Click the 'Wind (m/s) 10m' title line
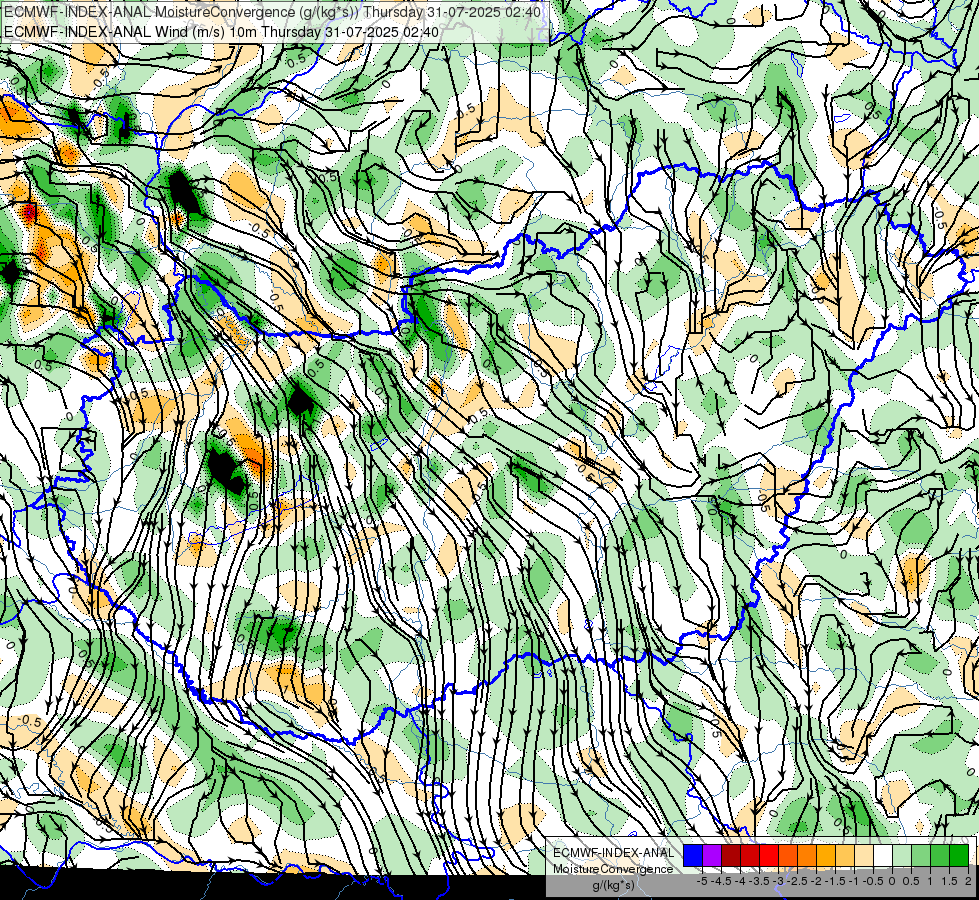The width and height of the screenshot is (979, 900). (x=221, y=31)
